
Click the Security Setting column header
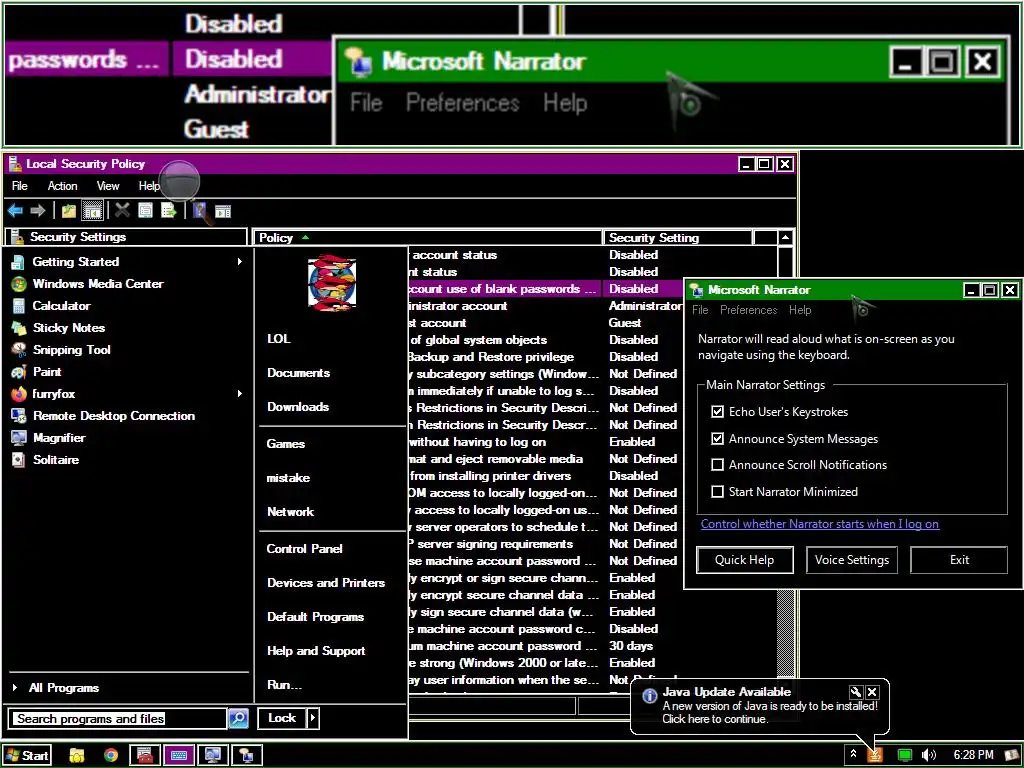[677, 238]
